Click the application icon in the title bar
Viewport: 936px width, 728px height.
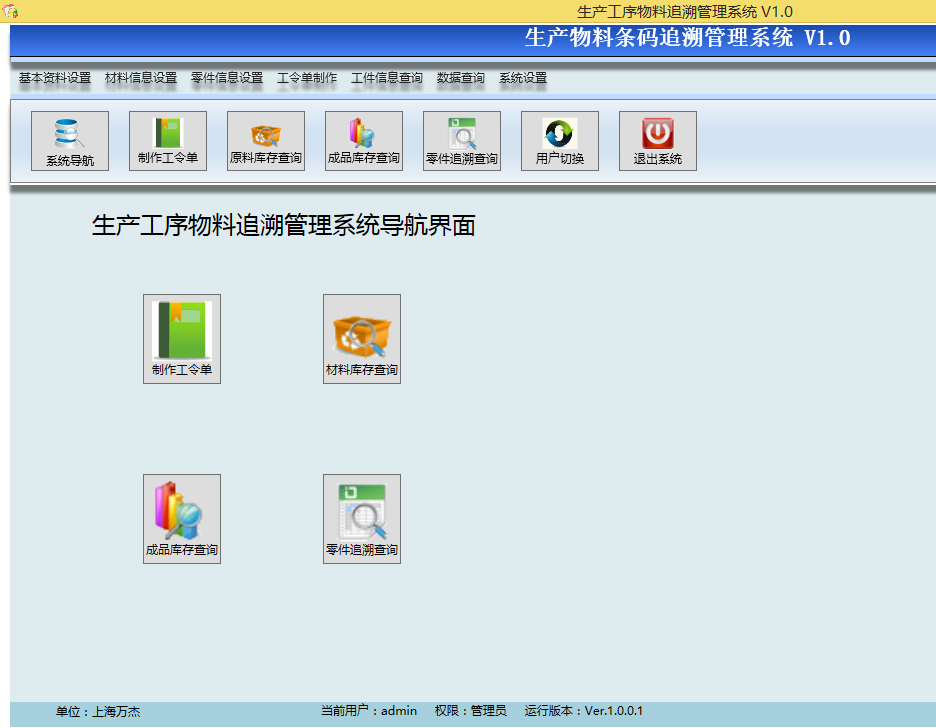pyautogui.click(x=10, y=11)
